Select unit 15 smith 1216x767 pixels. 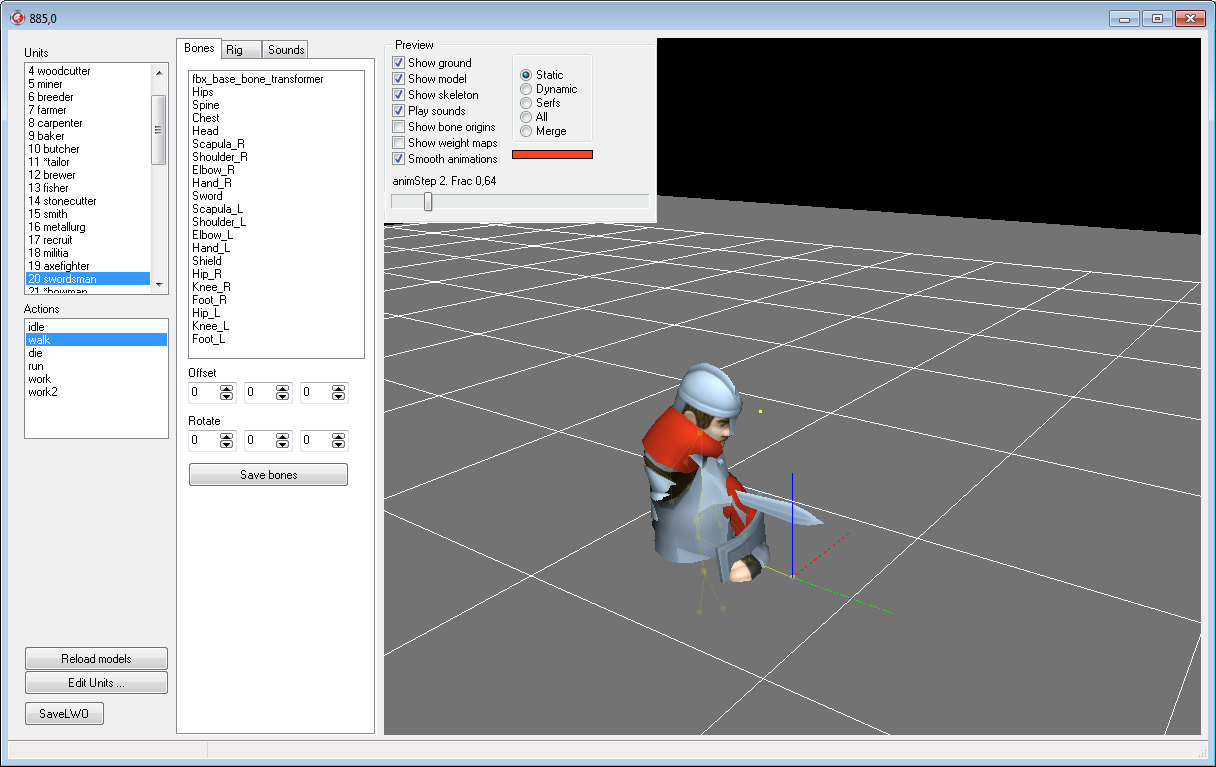[x=88, y=214]
